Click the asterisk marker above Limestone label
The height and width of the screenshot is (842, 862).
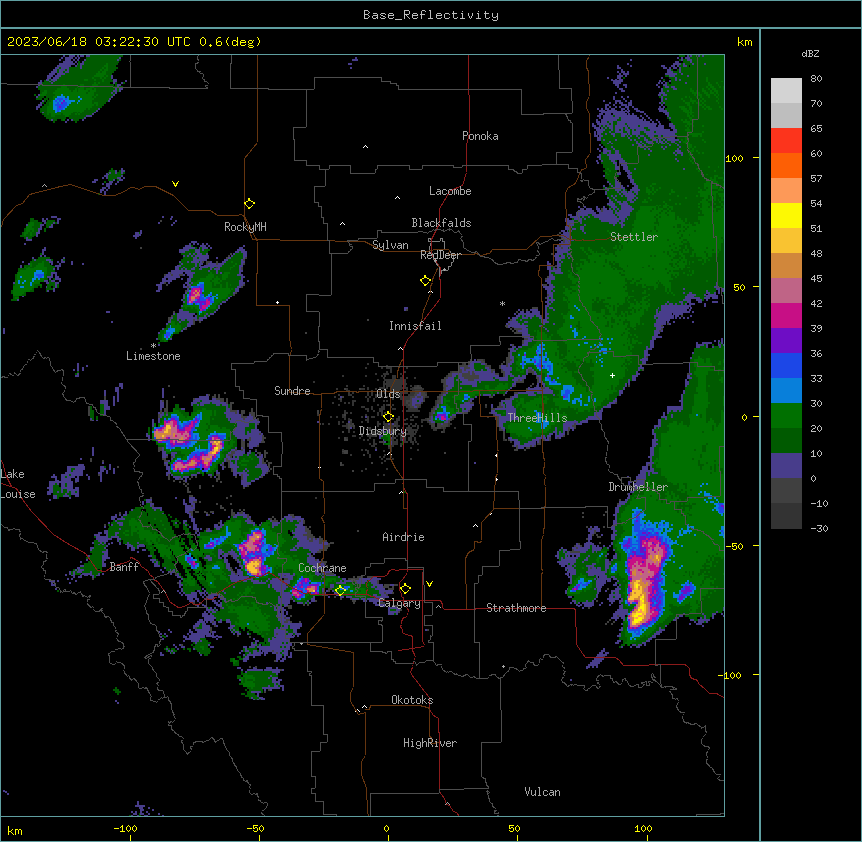pos(153,346)
